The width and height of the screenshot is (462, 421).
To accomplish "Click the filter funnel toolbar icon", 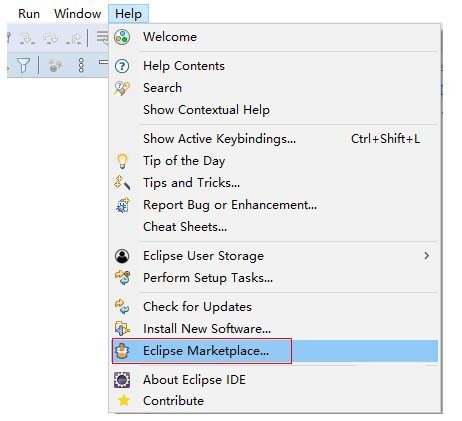I will [x=23, y=65].
